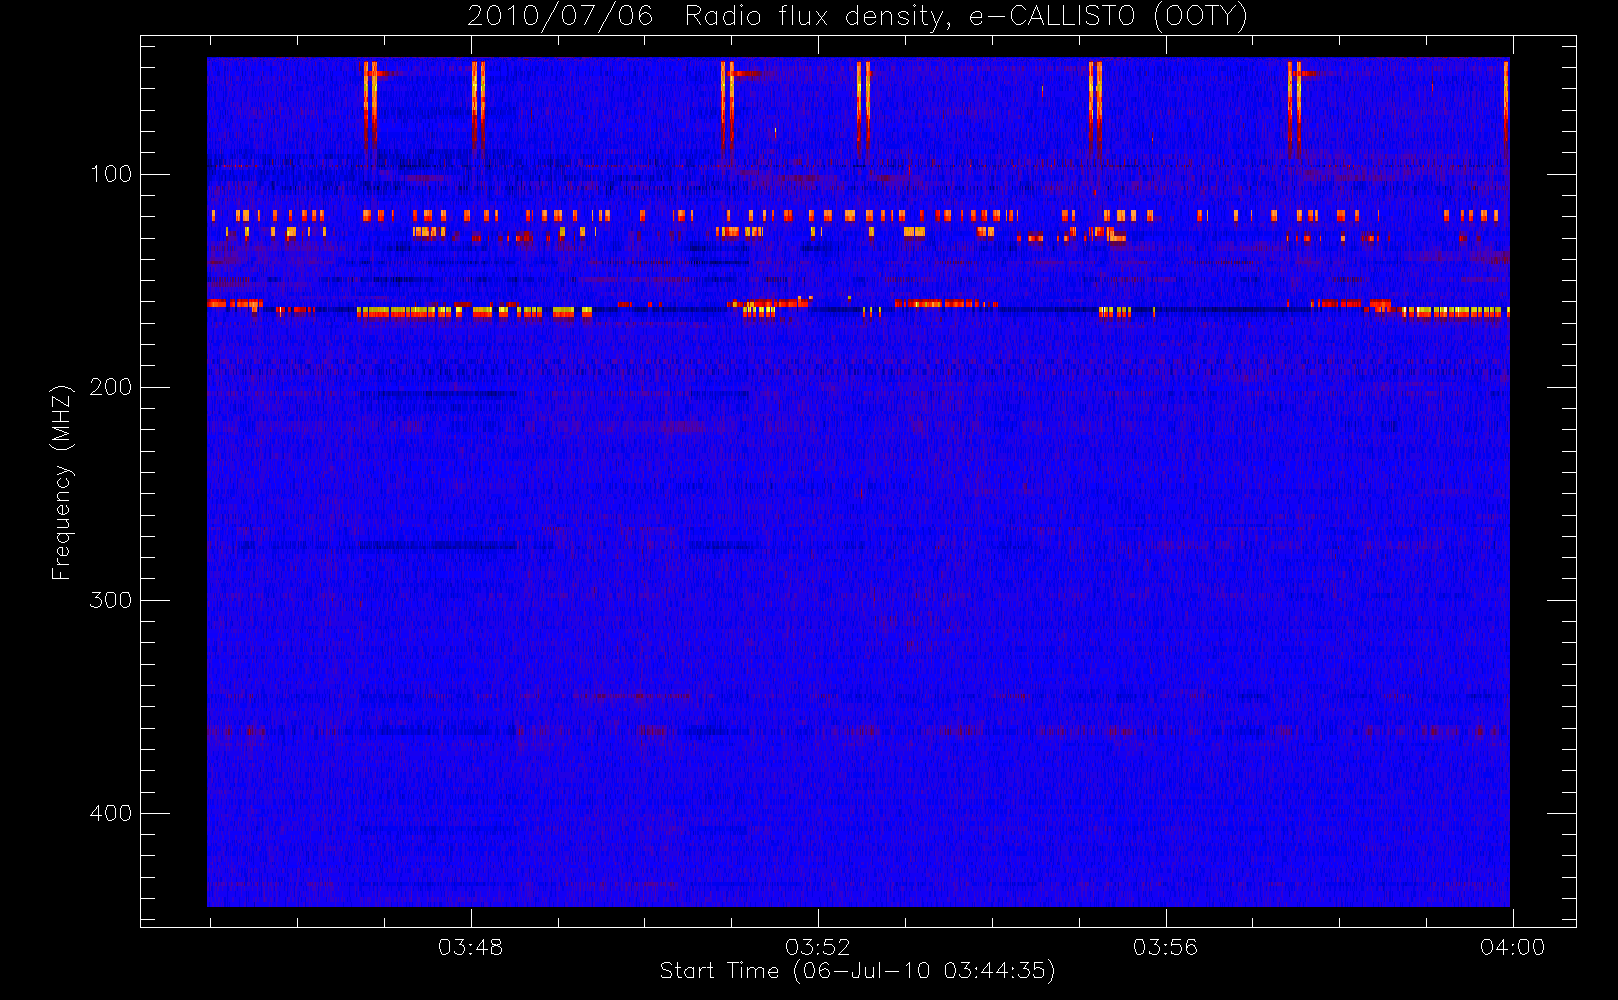
Task: Click the 300 frequency tick label
Action: (x=111, y=600)
